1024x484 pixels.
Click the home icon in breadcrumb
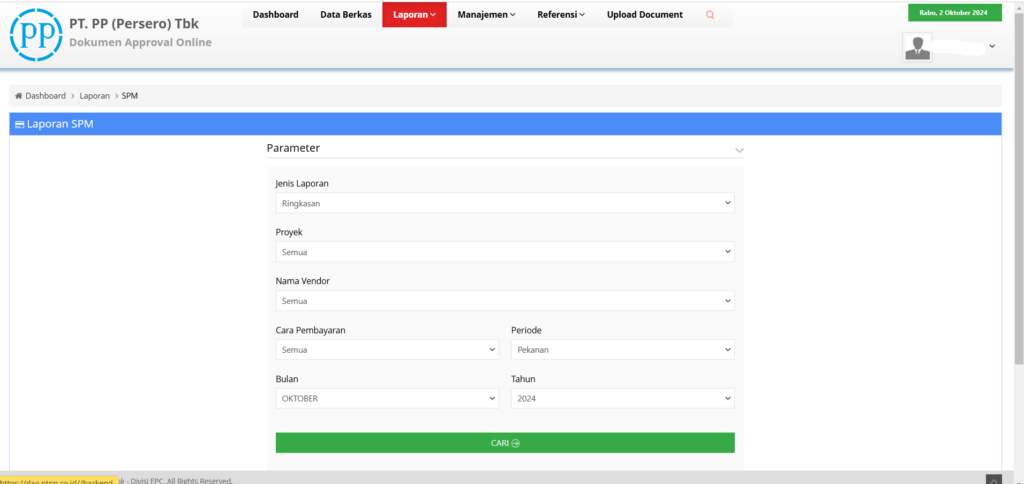18,96
